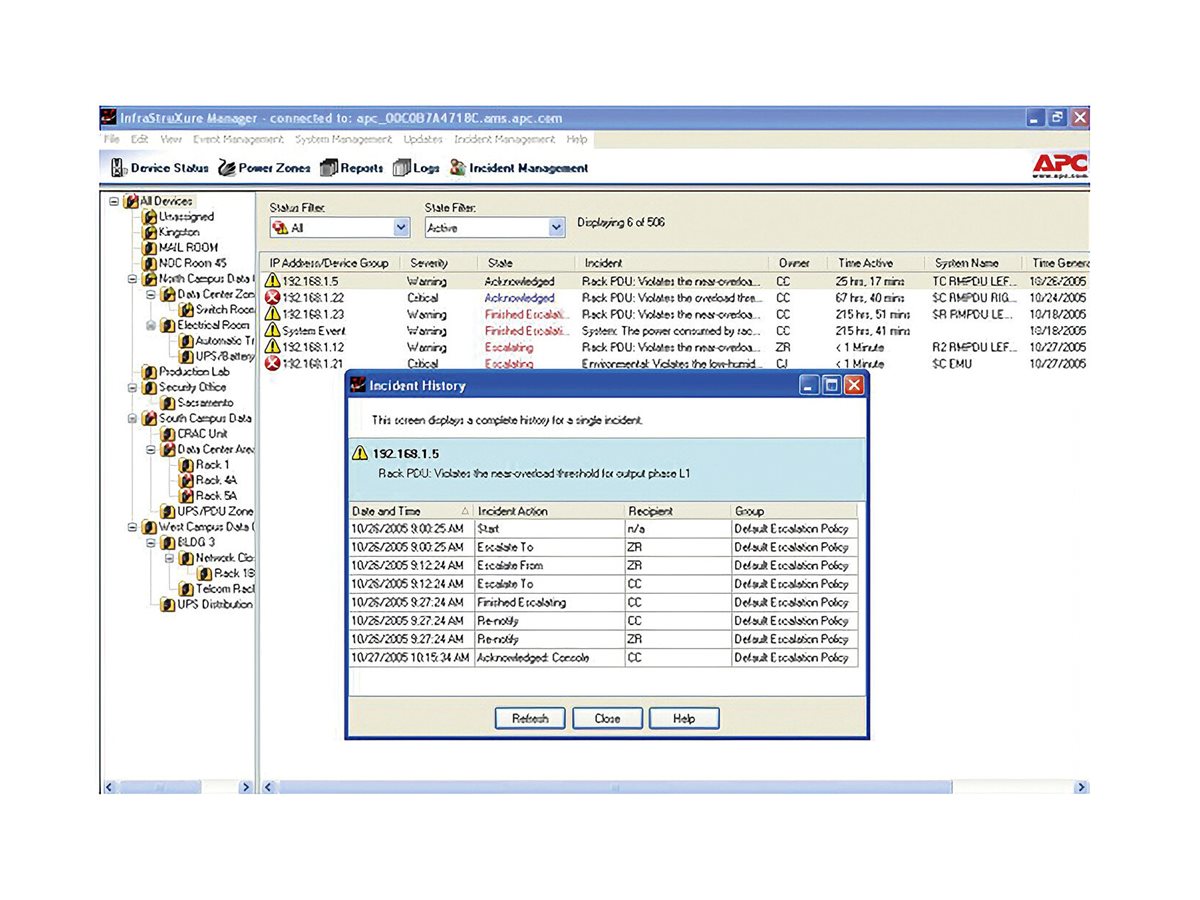Viewport: 1200px width, 900px height.
Task: Collapse the Security Office tree node
Action: (x=133, y=388)
